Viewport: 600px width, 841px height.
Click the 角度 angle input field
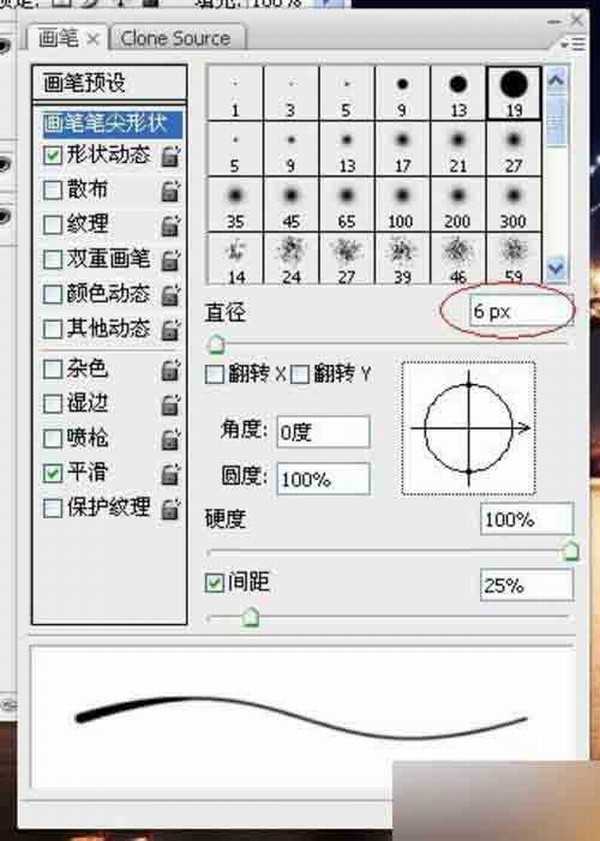(x=323, y=431)
